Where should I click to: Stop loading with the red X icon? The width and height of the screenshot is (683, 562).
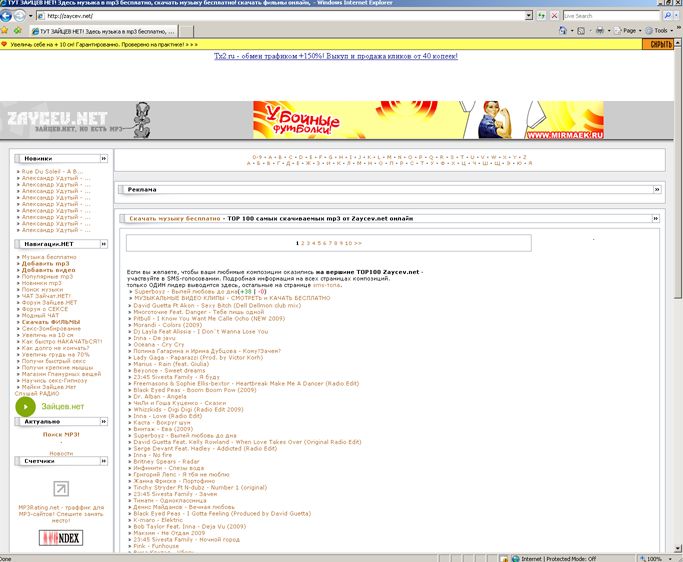pyautogui.click(x=555, y=16)
